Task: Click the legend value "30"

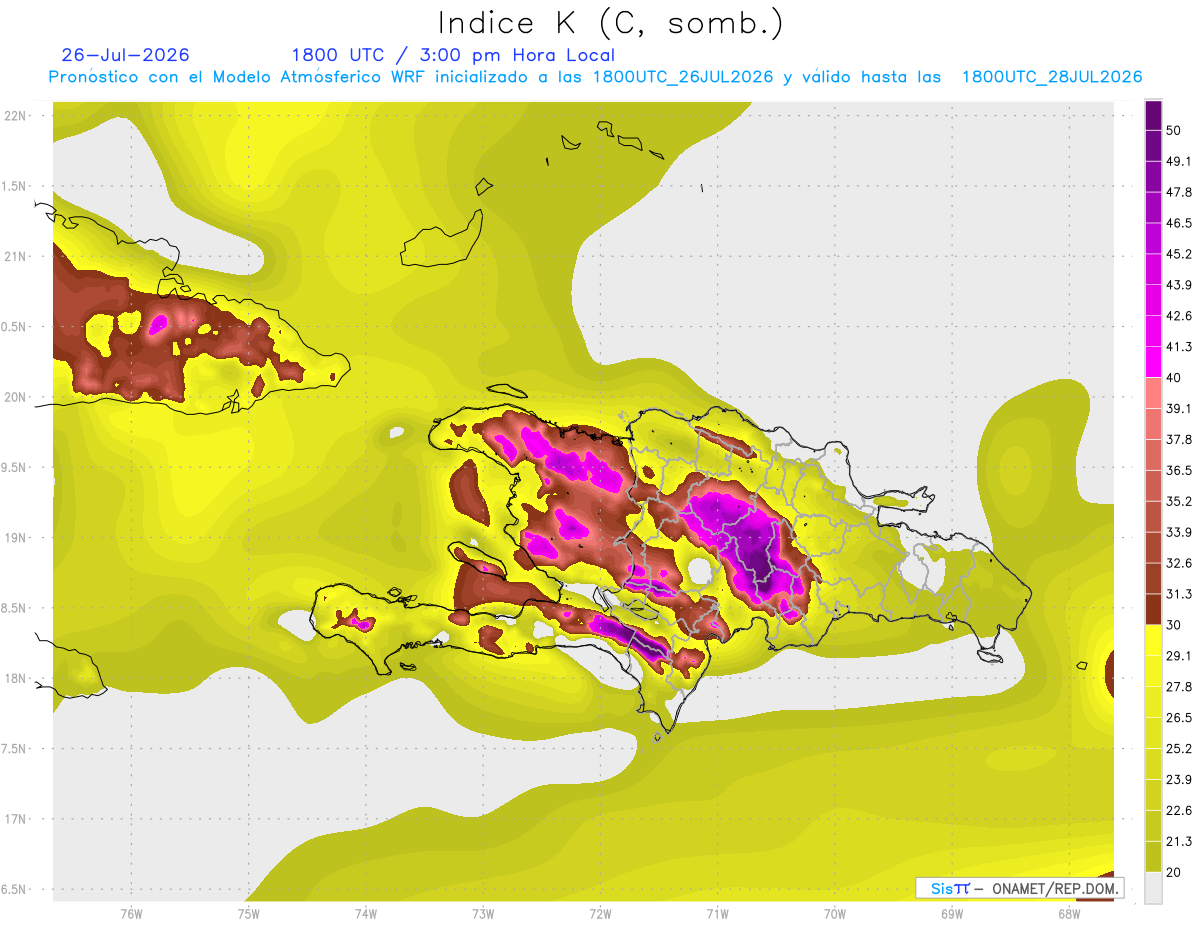Action: 1174,624
